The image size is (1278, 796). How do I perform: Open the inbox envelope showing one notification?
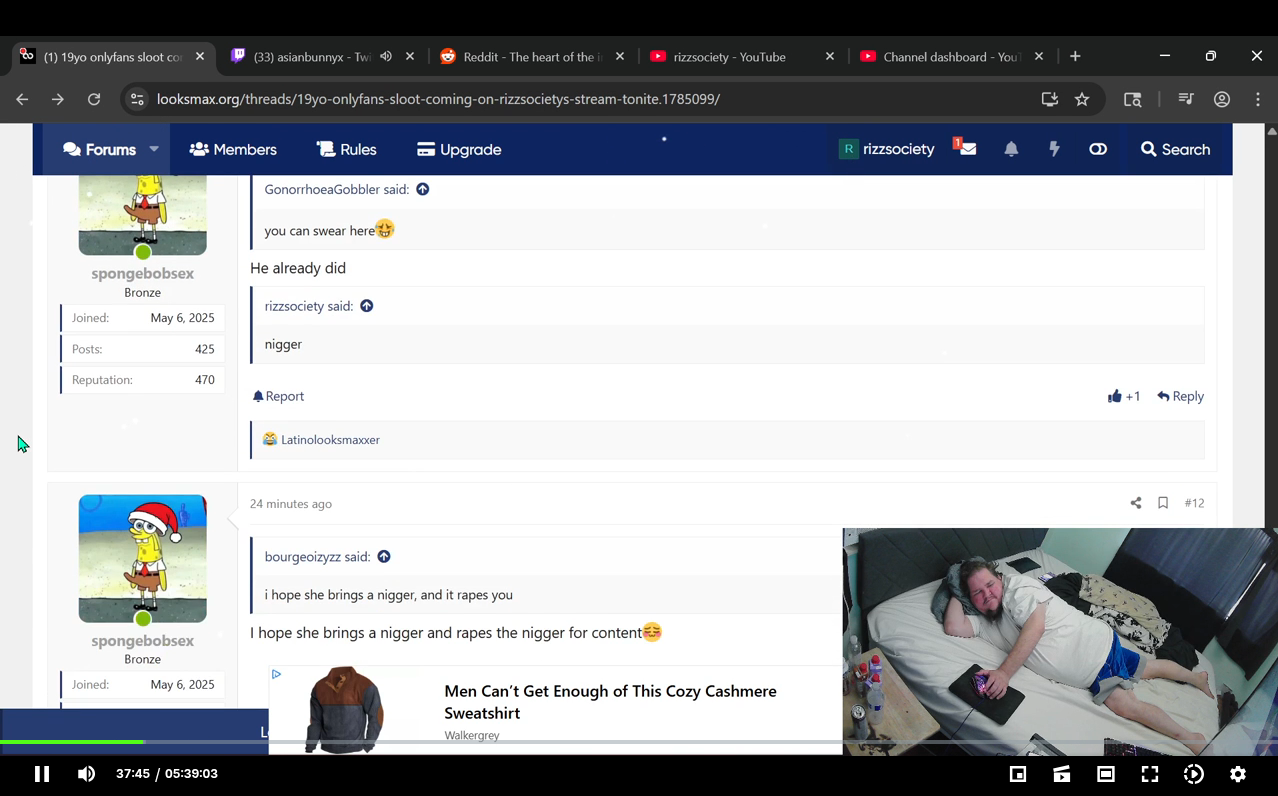(966, 149)
